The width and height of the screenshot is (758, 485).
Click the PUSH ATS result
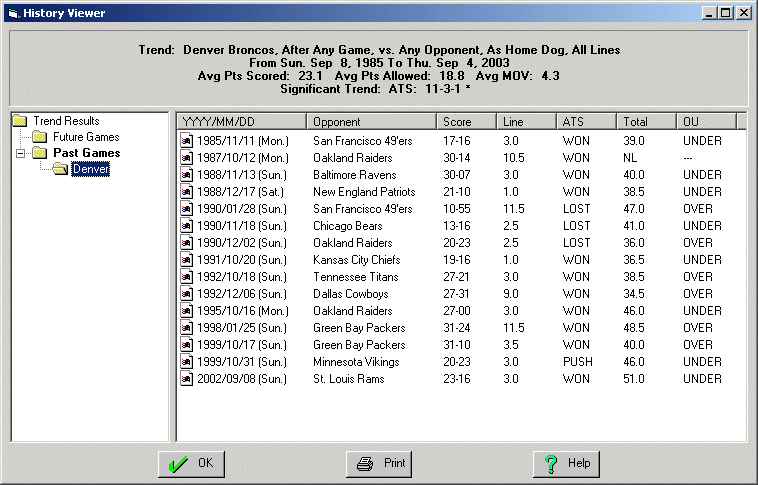578,362
